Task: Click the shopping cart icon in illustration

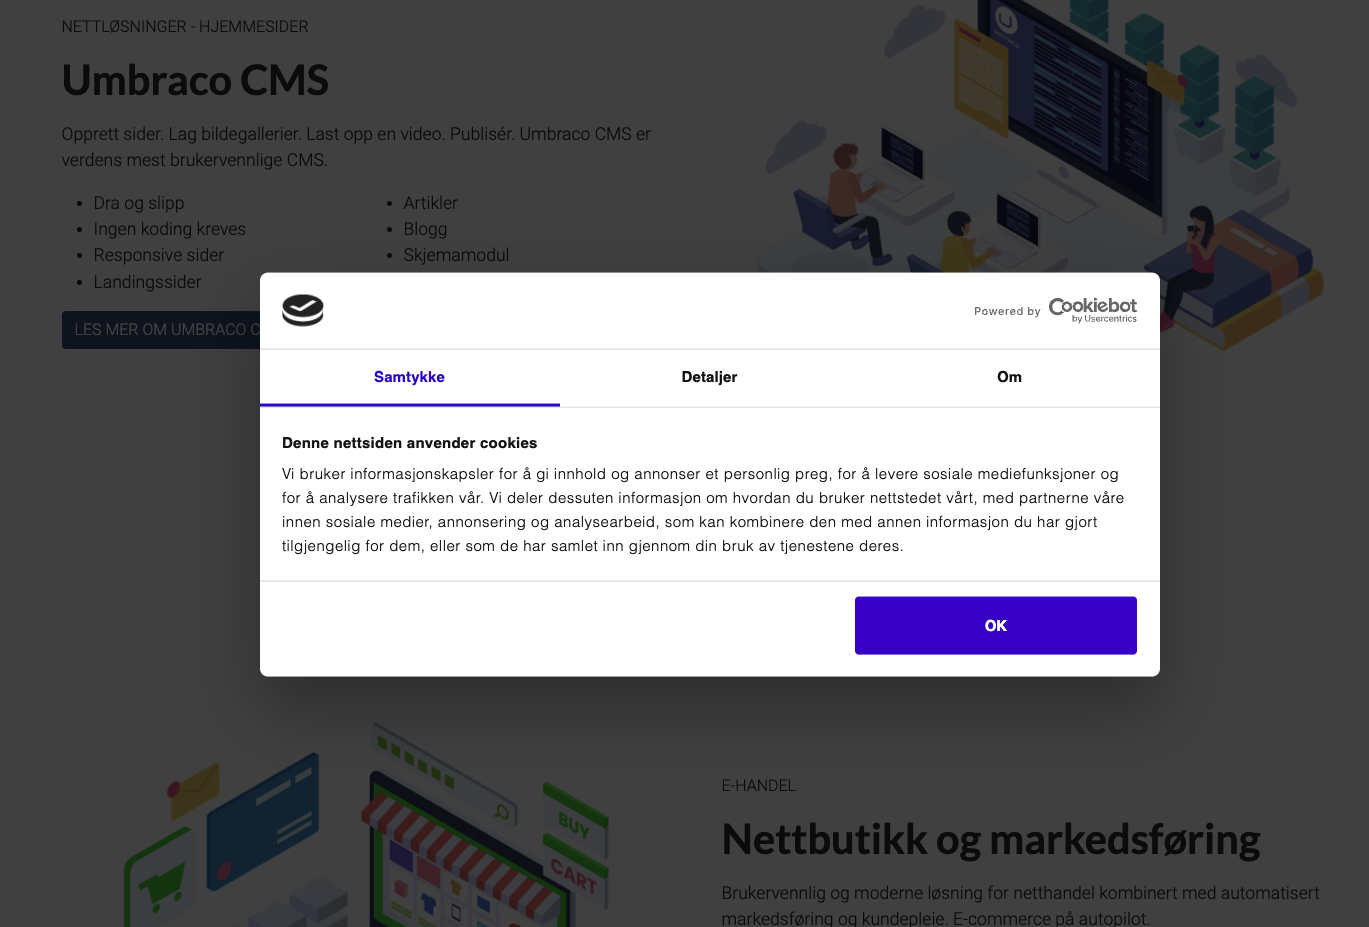Action: [x=160, y=885]
